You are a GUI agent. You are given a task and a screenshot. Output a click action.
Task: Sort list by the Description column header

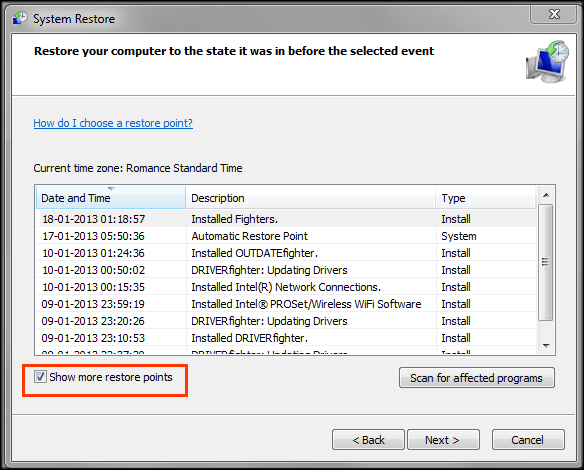311,198
